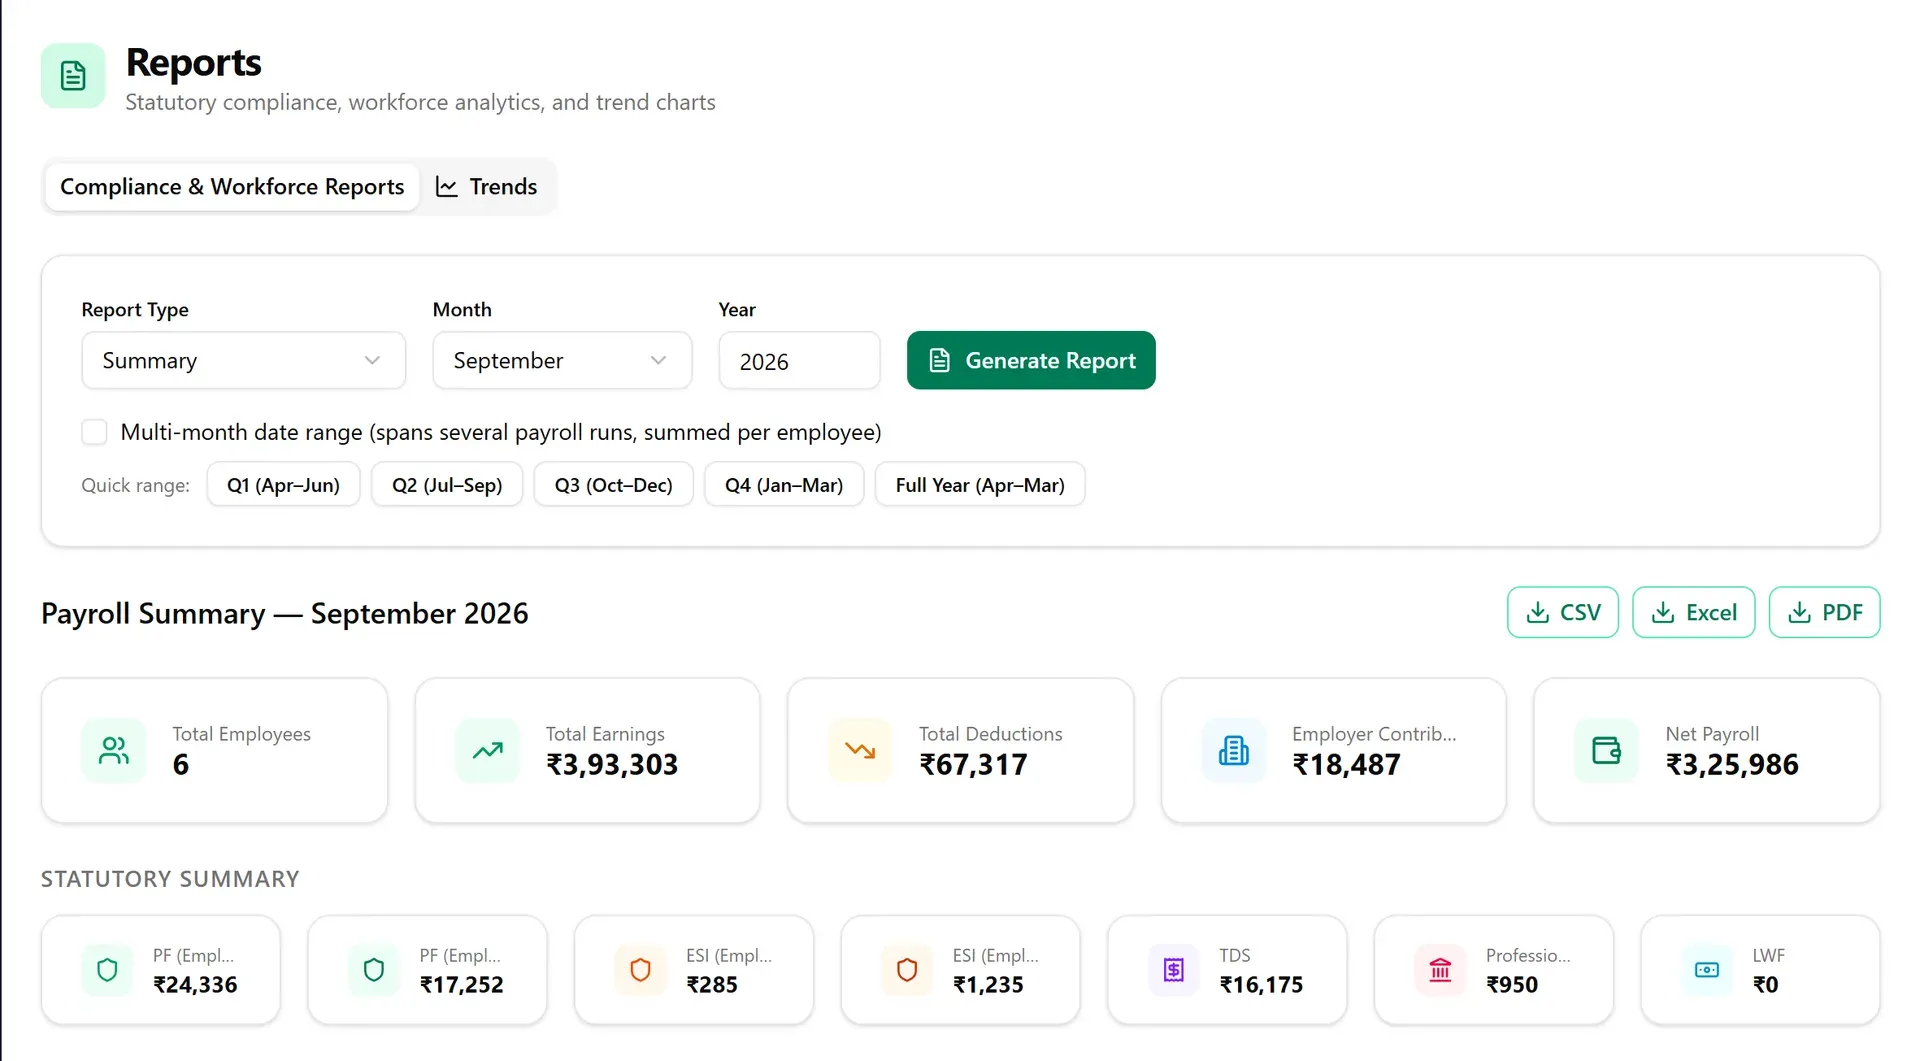Export the summary as Excel
The height and width of the screenshot is (1061, 1920).
[x=1693, y=613]
